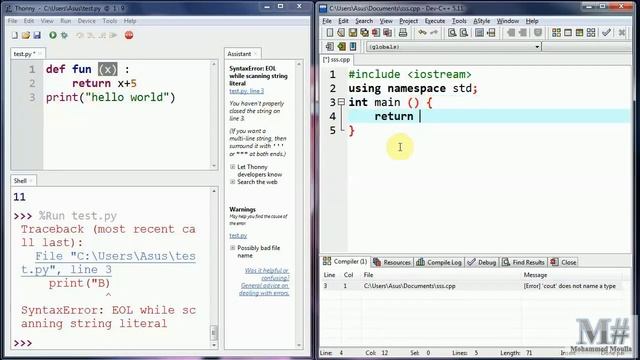This screenshot has height=360, width=640.
Task: Print the file with Dev-C++ printer icon
Action: (x=403, y=33)
